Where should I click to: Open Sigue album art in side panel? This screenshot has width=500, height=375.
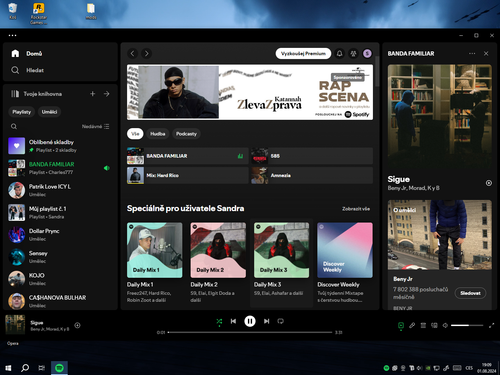pyautogui.click(x=439, y=117)
